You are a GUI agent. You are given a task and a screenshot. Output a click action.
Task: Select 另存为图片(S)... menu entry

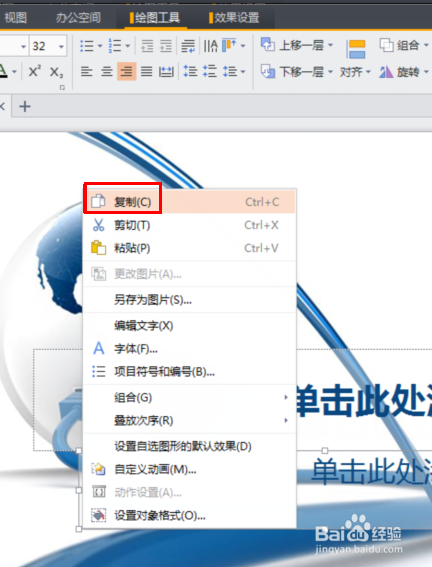tap(189, 300)
